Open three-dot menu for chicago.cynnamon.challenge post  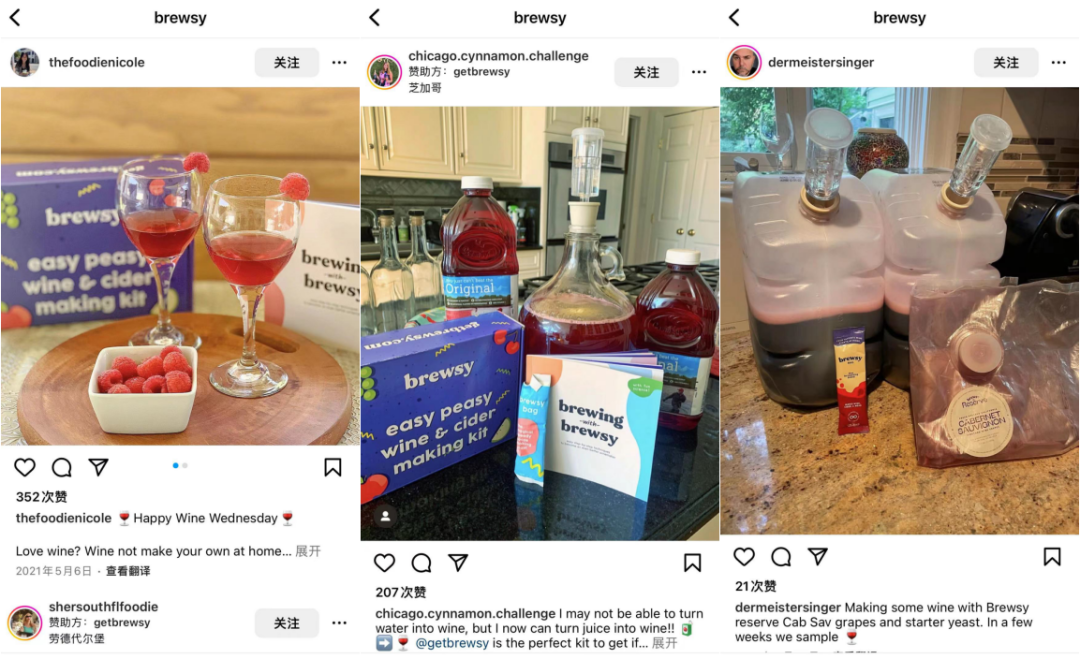[x=699, y=72]
